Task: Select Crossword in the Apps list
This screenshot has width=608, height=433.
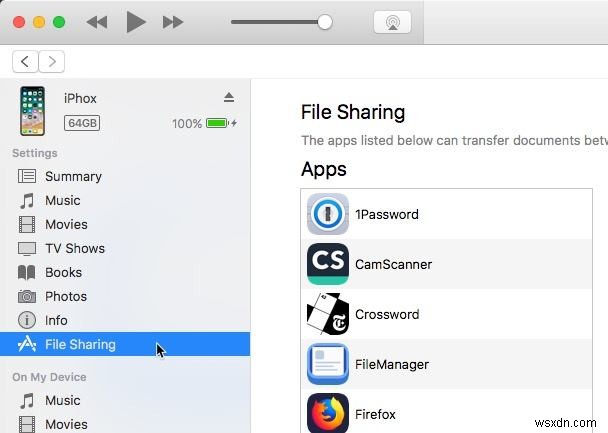Action: coord(446,314)
